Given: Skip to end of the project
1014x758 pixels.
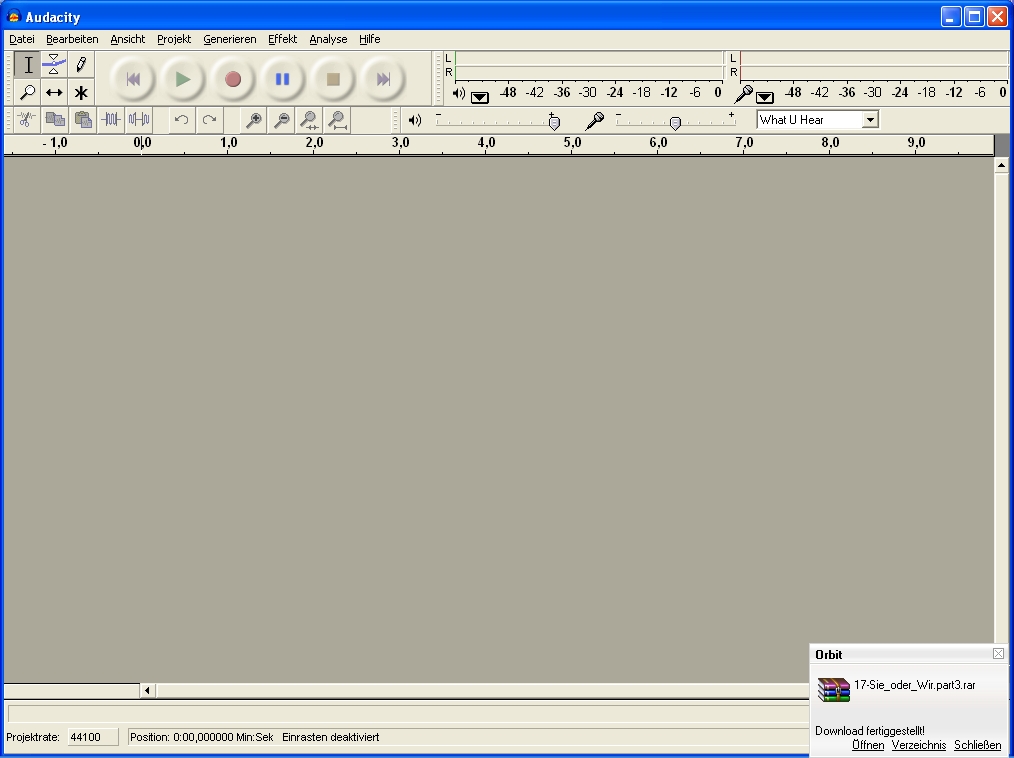Looking at the screenshot, I should [383, 80].
